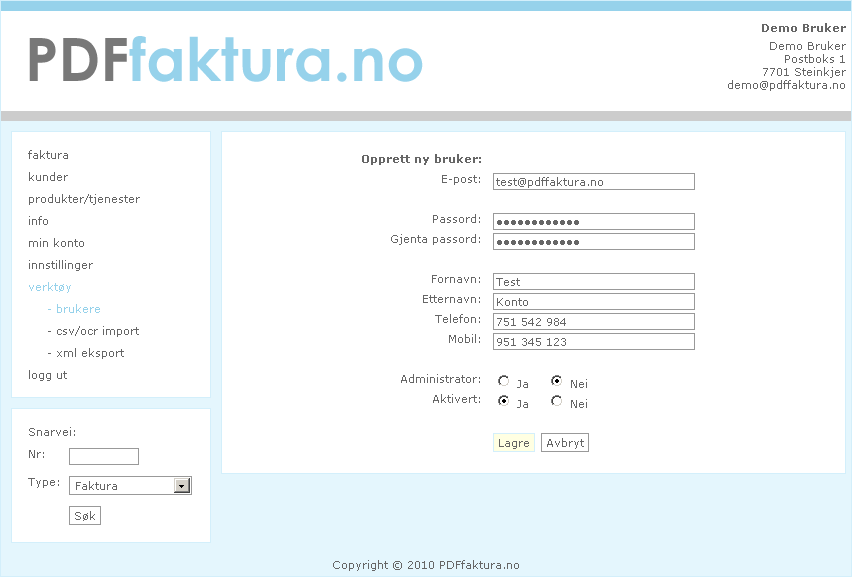The height and width of the screenshot is (577, 852).
Task: Open min konto
Action: [x=56, y=243]
